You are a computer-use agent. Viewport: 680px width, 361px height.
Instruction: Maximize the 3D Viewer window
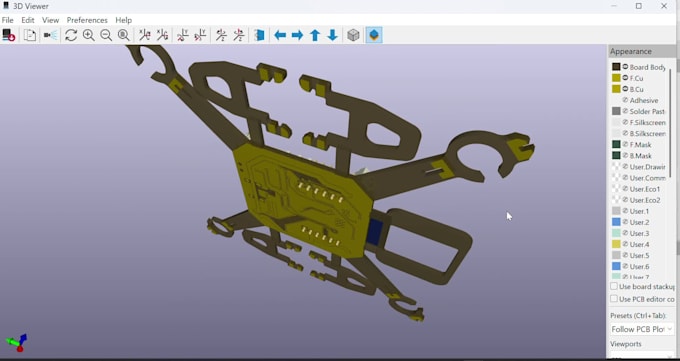[639, 6]
